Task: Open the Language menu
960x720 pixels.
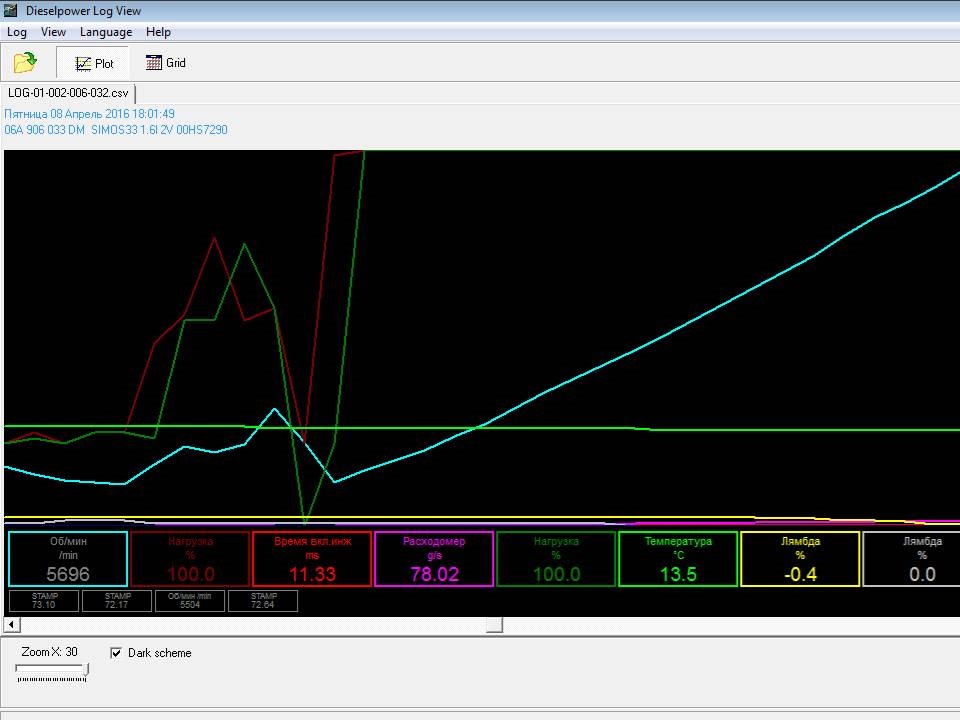Action: click(x=106, y=32)
